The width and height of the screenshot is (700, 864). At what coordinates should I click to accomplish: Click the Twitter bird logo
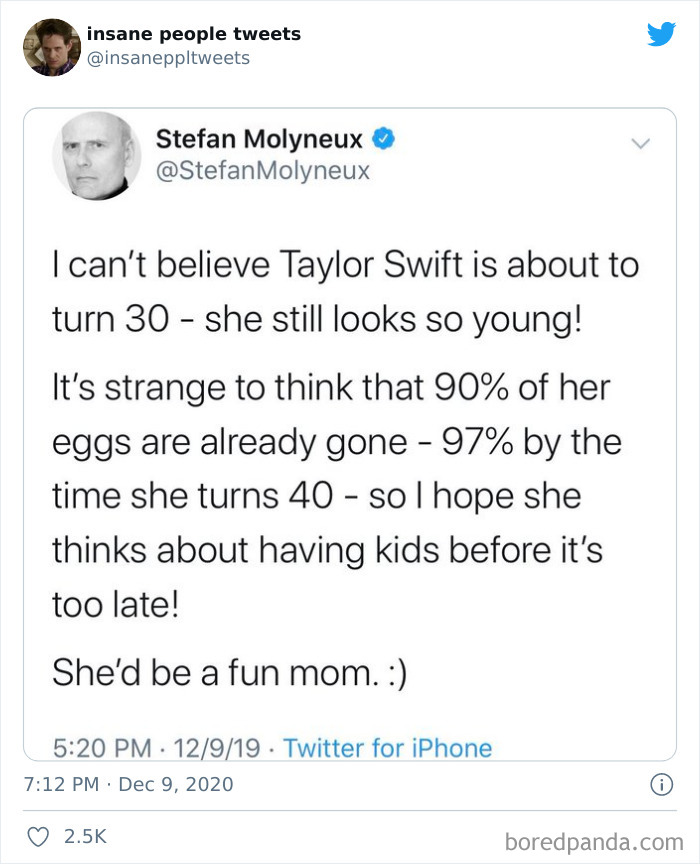point(662,33)
